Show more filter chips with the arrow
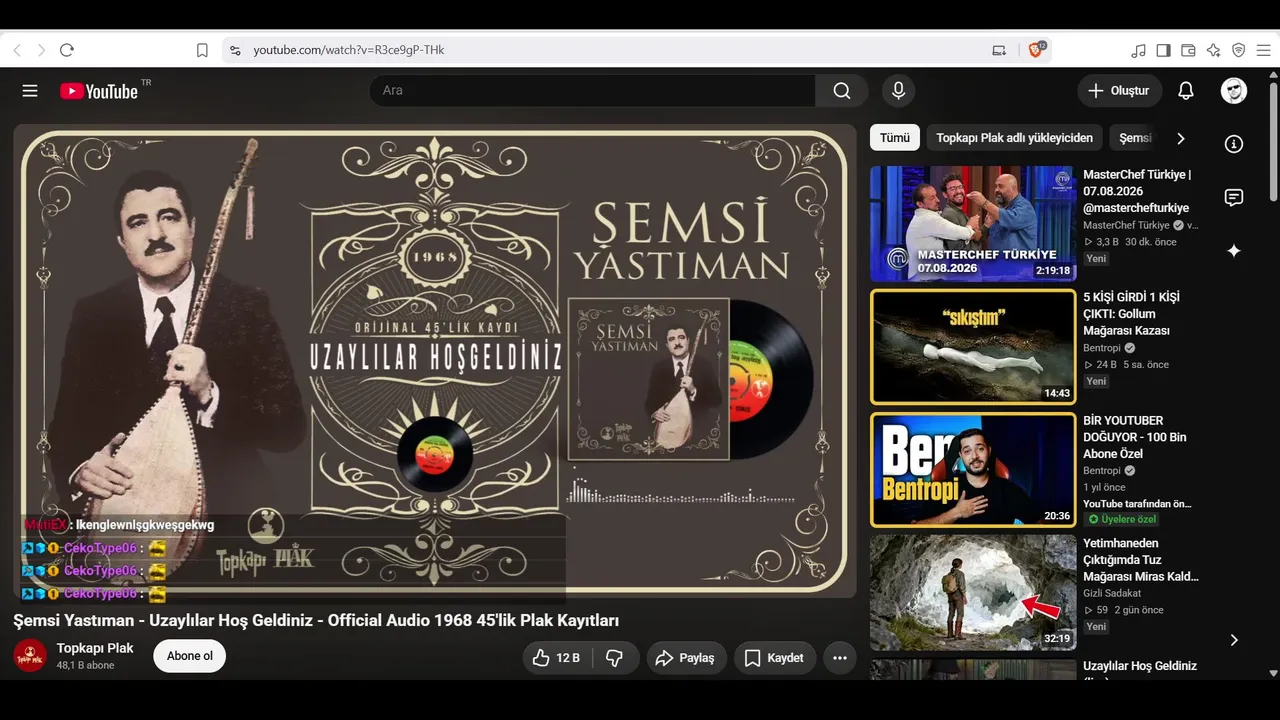 [1180, 138]
